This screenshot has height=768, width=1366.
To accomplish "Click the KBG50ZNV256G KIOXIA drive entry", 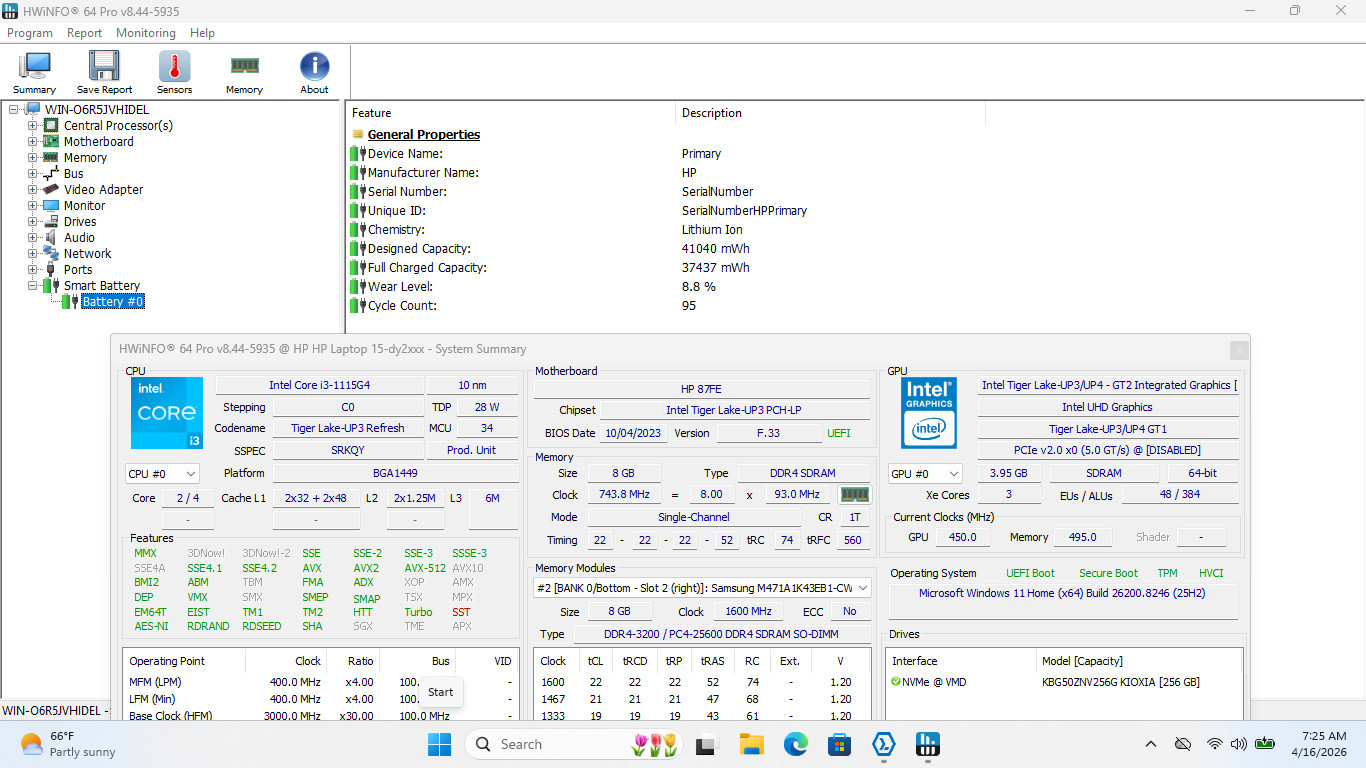I will pos(1120,682).
